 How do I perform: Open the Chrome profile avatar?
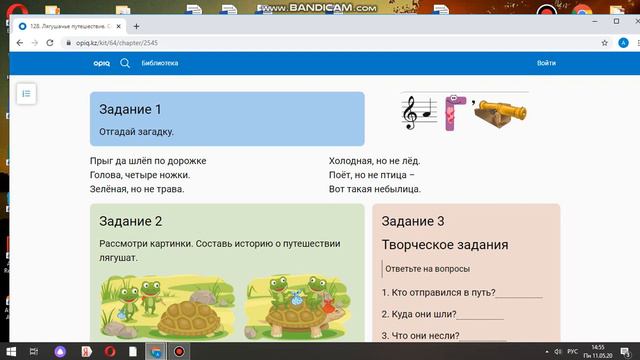coord(623,43)
